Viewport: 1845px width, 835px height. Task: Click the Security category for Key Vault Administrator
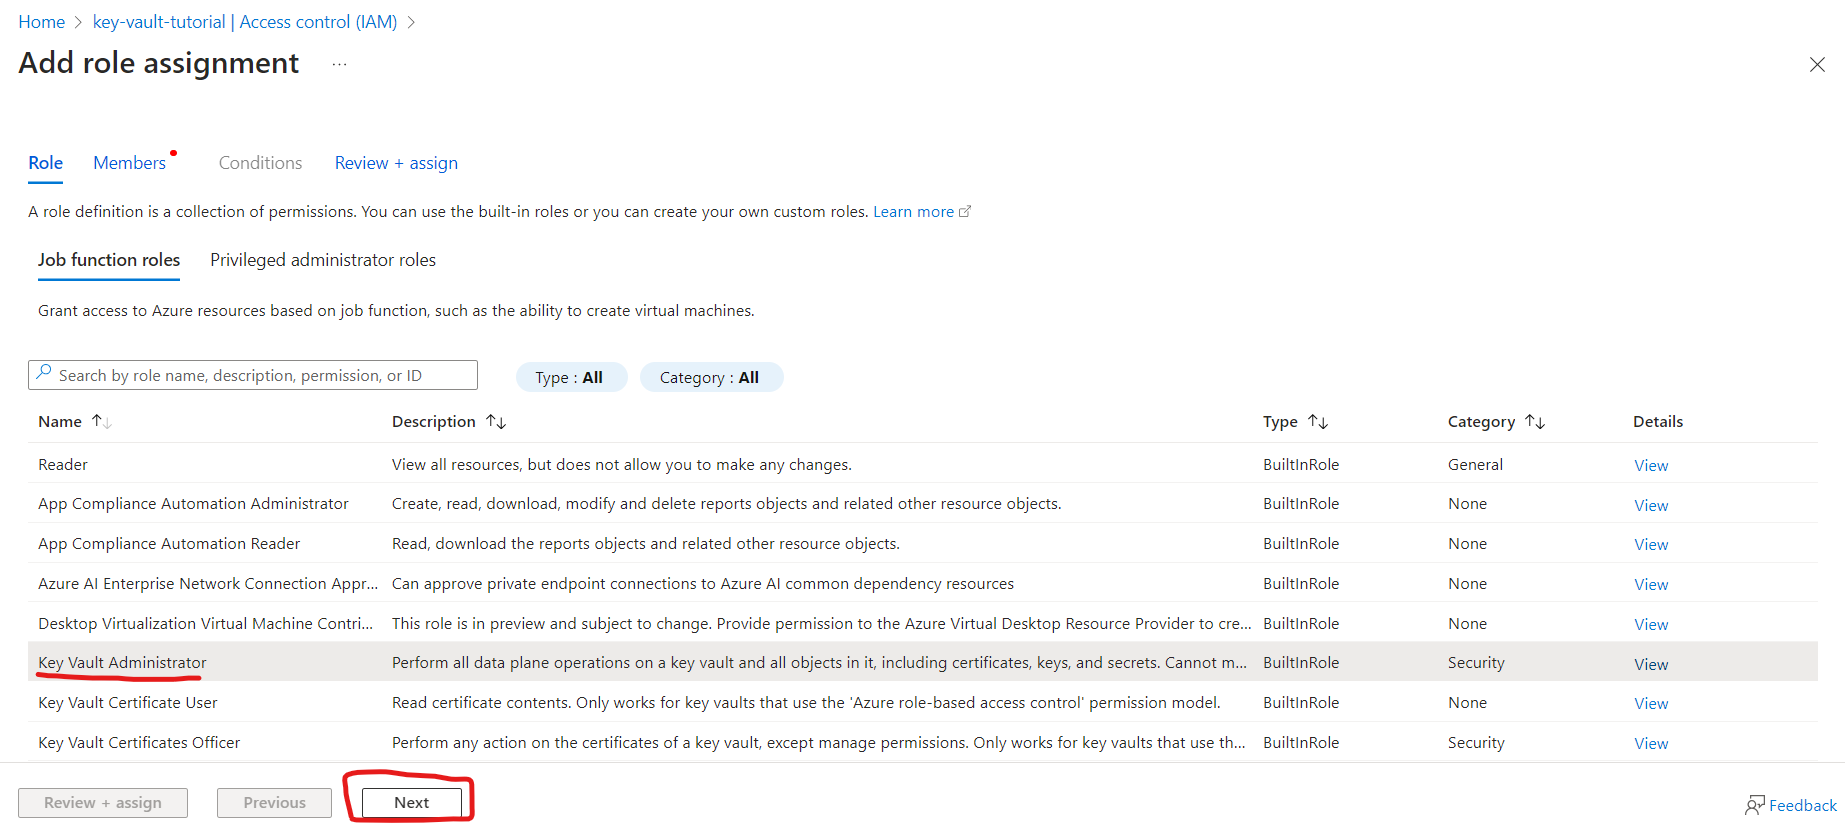click(1476, 662)
